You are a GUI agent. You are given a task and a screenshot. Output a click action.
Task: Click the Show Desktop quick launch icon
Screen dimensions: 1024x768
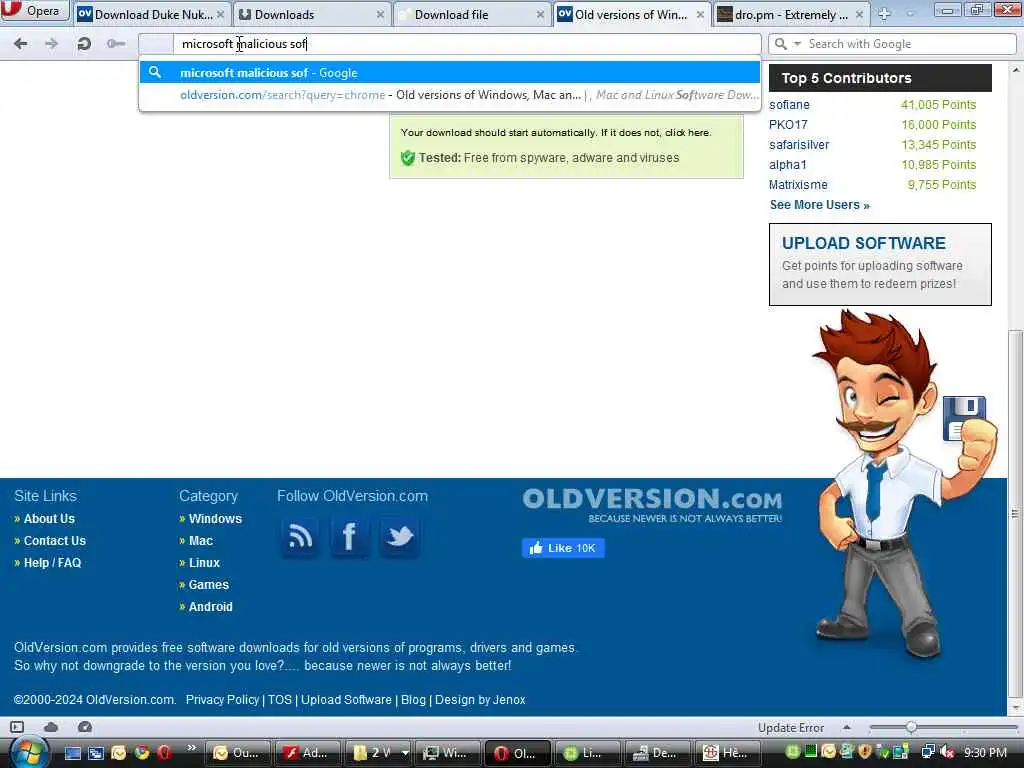72,753
